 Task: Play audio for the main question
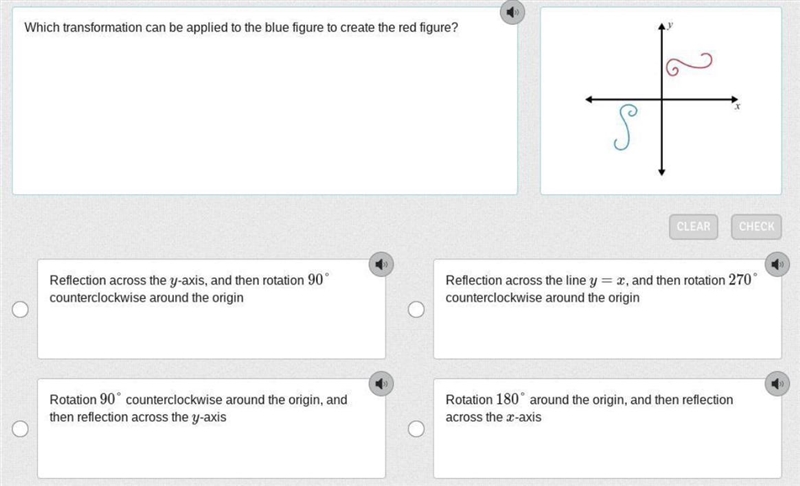(x=512, y=12)
